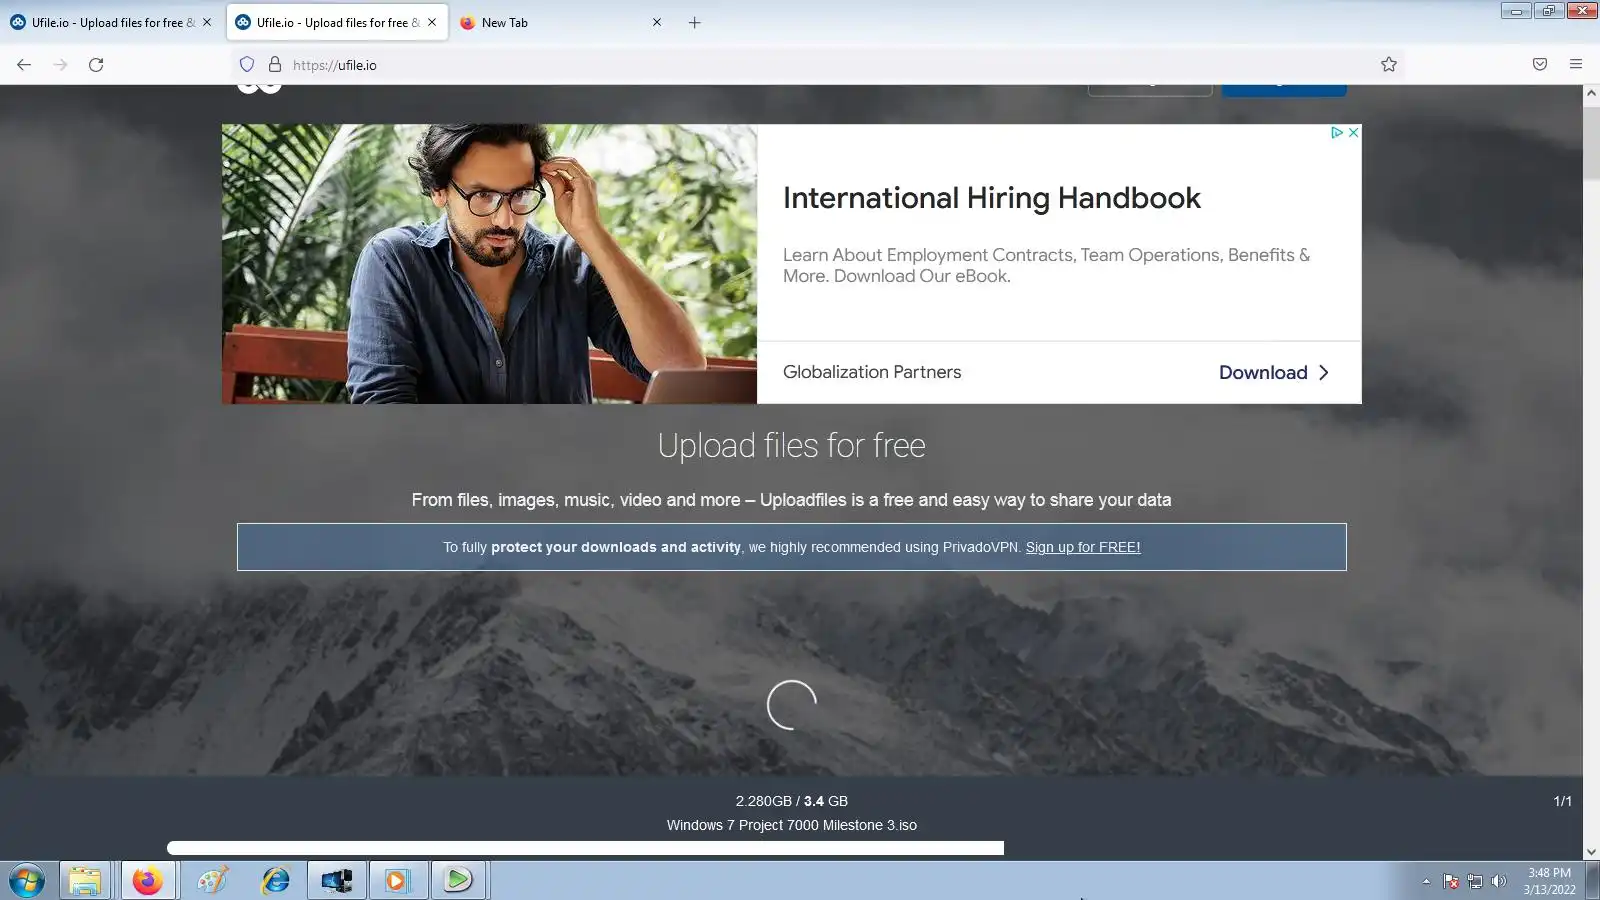This screenshot has width=1600, height=900.
Task: Open the Action Center flag icon
Action: click(x=1451, y=881)
